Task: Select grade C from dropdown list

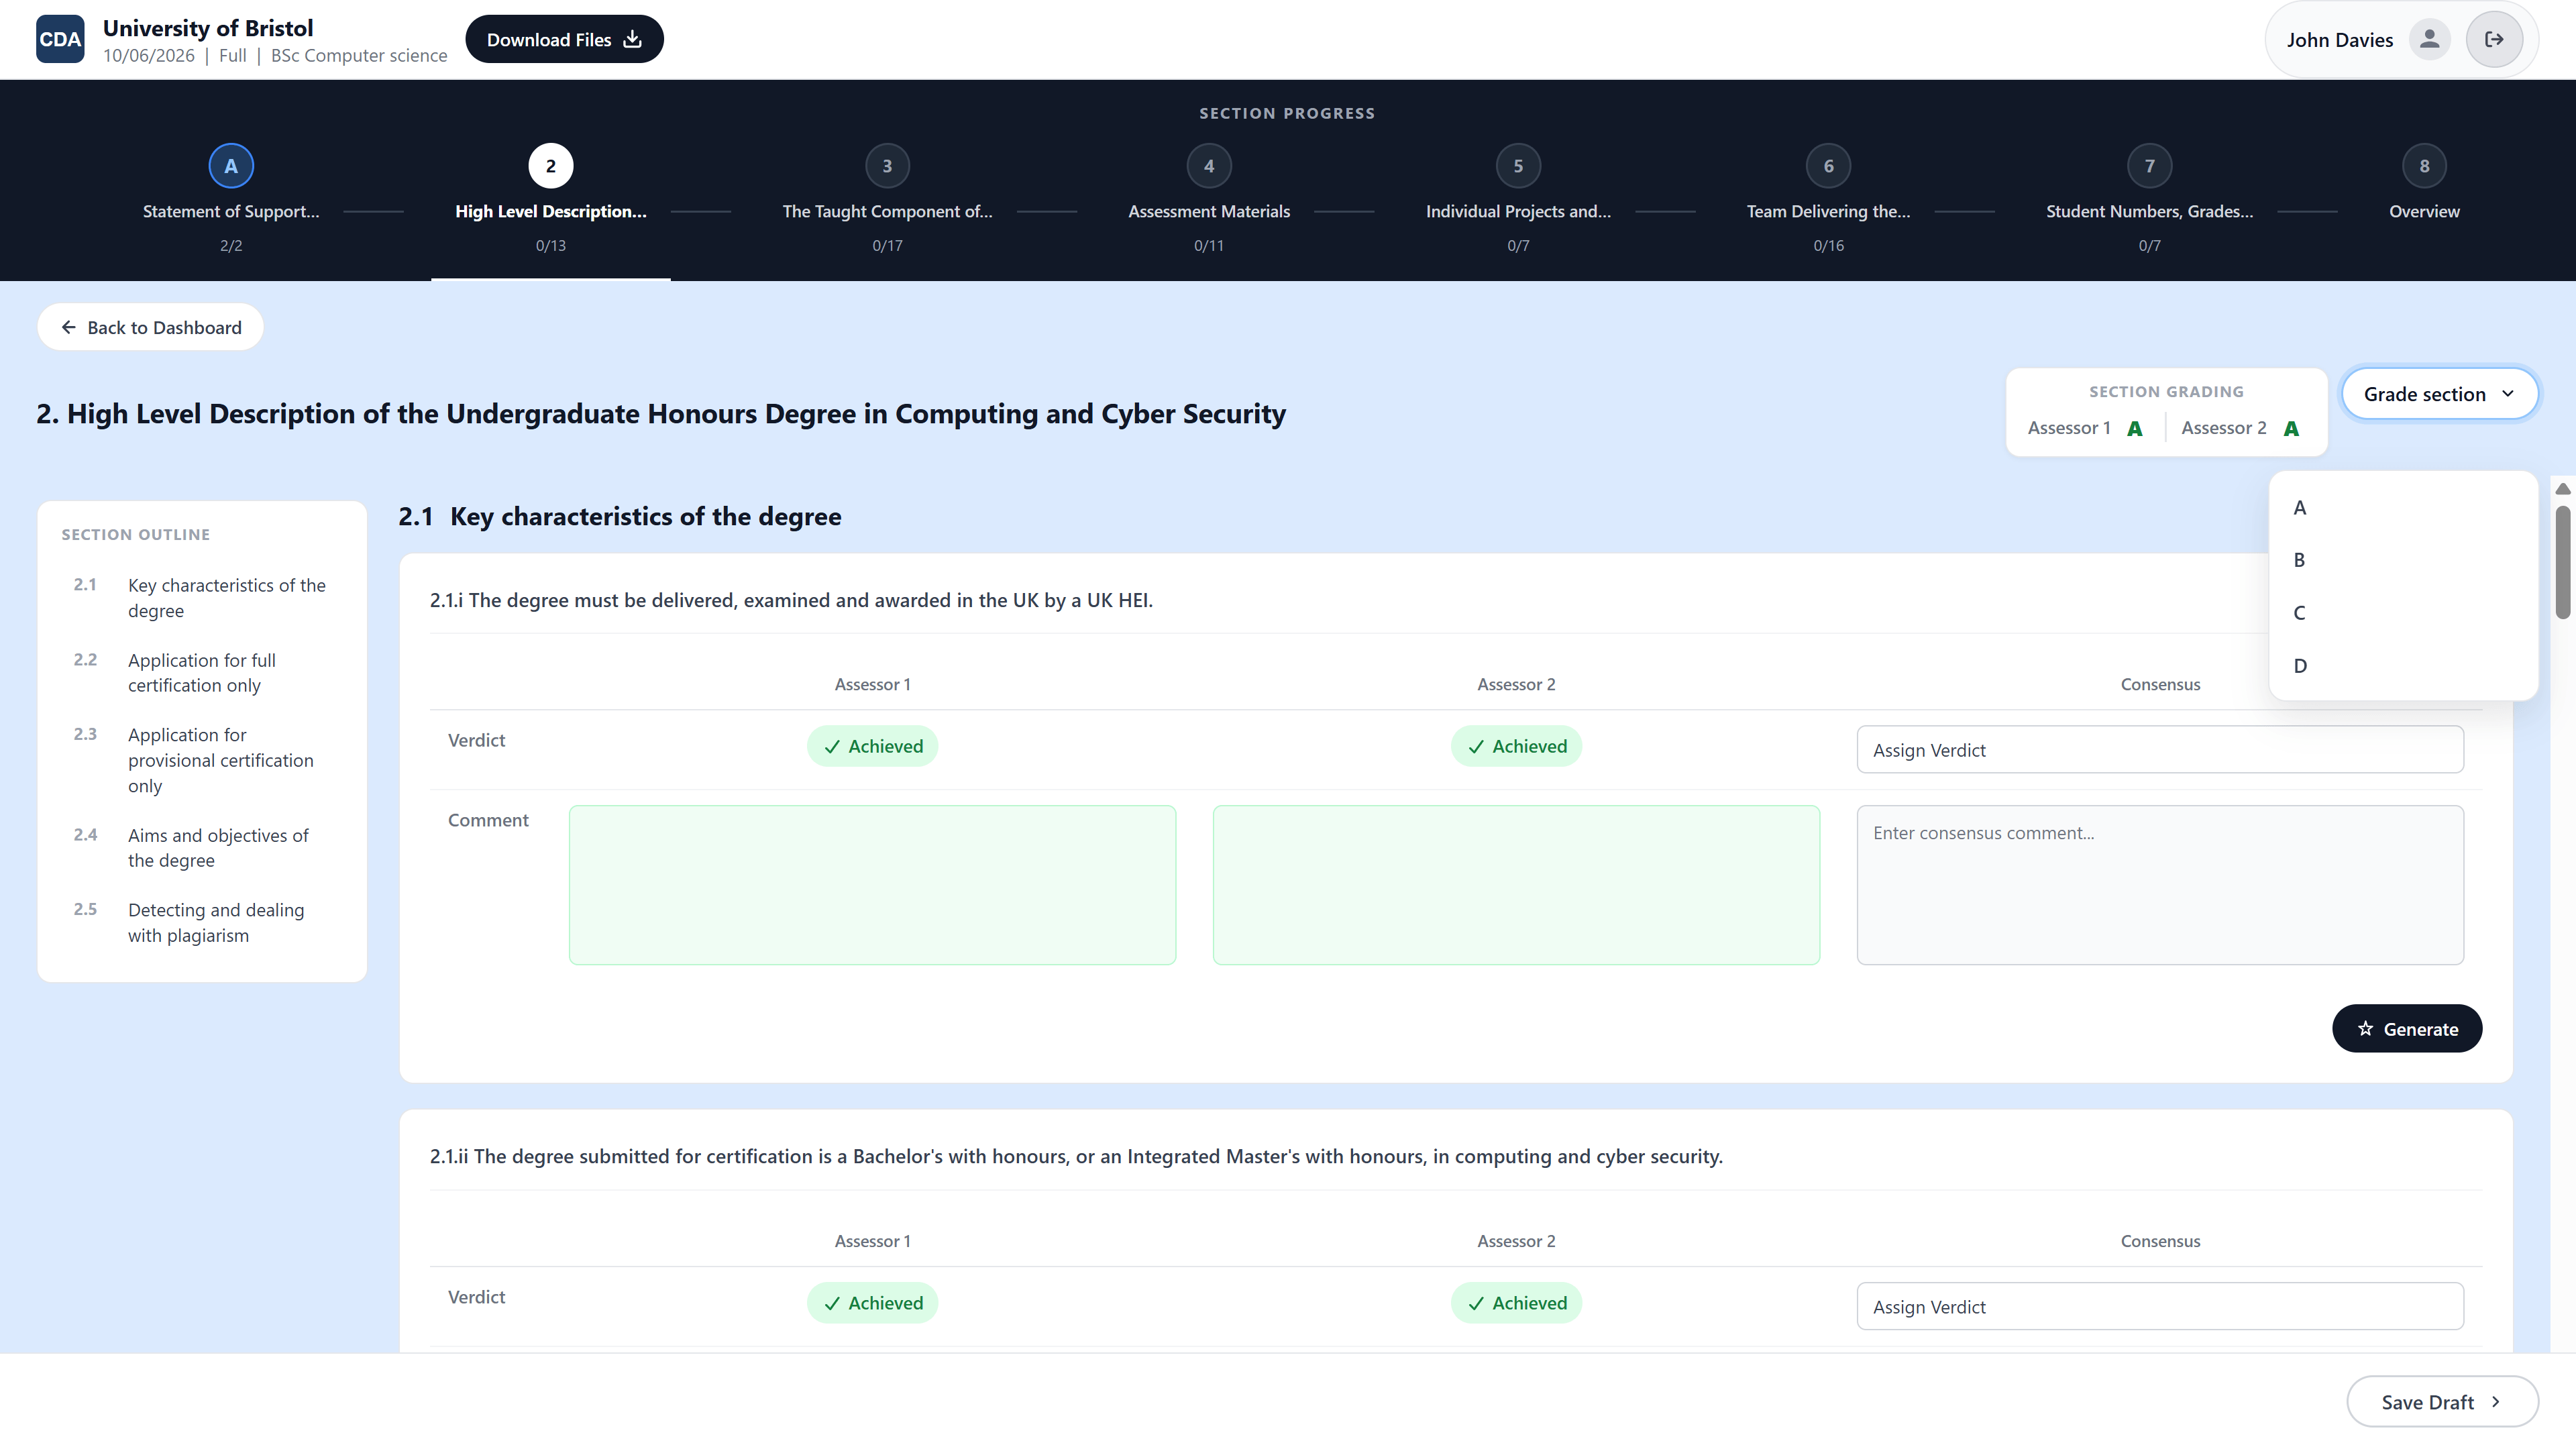Action: [x=2403, y=613]
